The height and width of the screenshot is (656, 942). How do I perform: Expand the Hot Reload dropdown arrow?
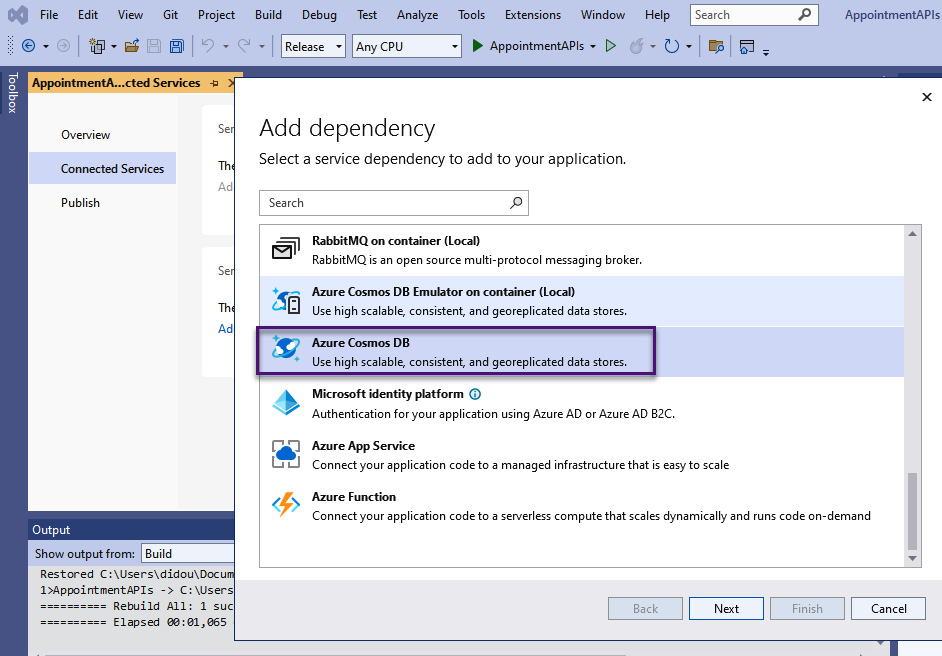click(652, 46)
